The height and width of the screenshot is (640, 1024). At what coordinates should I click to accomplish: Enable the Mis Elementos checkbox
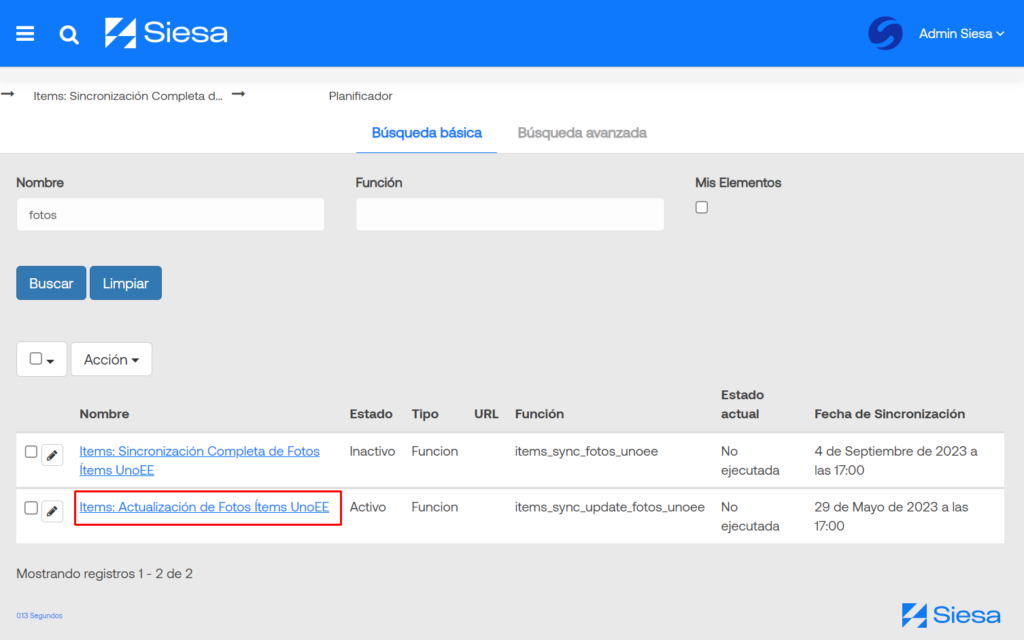tap(701, 206)
